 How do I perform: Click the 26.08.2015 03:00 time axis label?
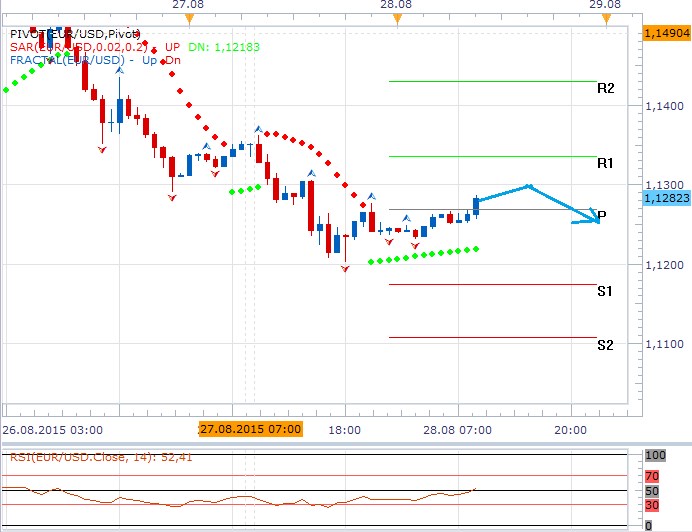(52, 428)
